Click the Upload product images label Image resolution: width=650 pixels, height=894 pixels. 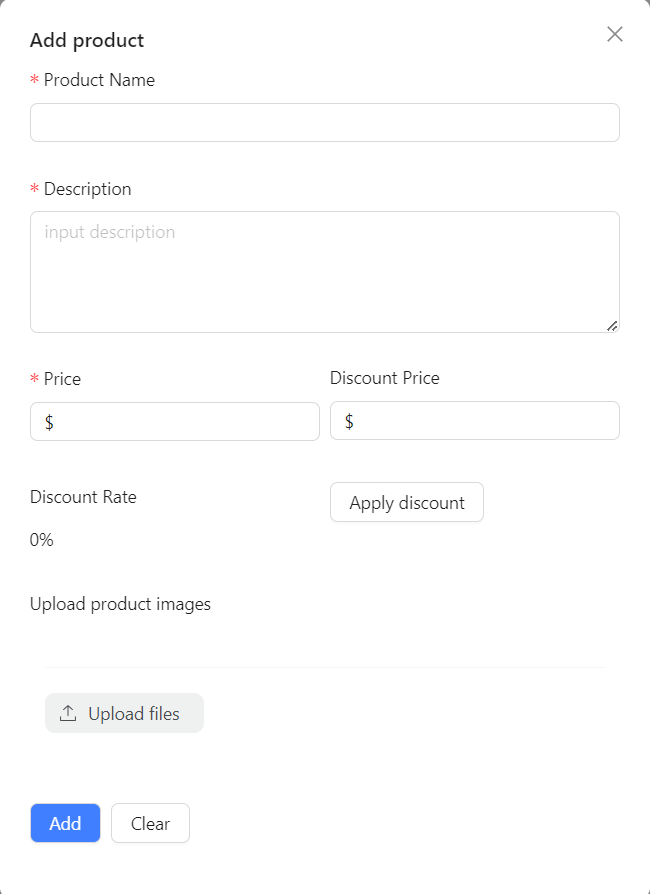[x=120, y=604]
